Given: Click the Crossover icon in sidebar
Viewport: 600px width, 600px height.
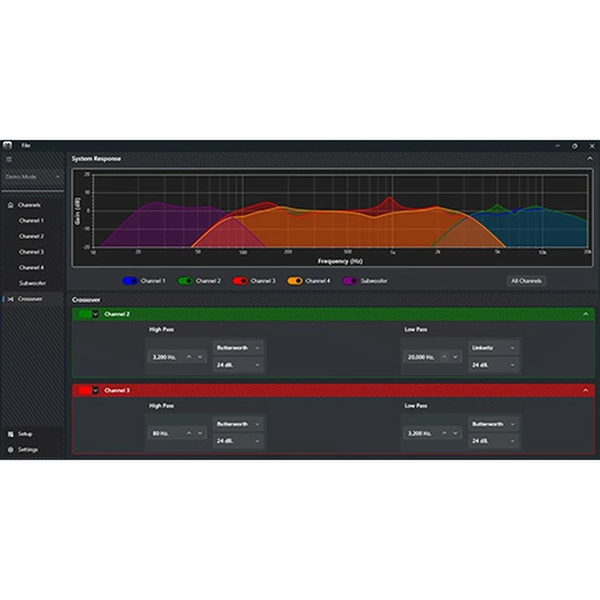Looking at the screenshot, I should [10, 299].
